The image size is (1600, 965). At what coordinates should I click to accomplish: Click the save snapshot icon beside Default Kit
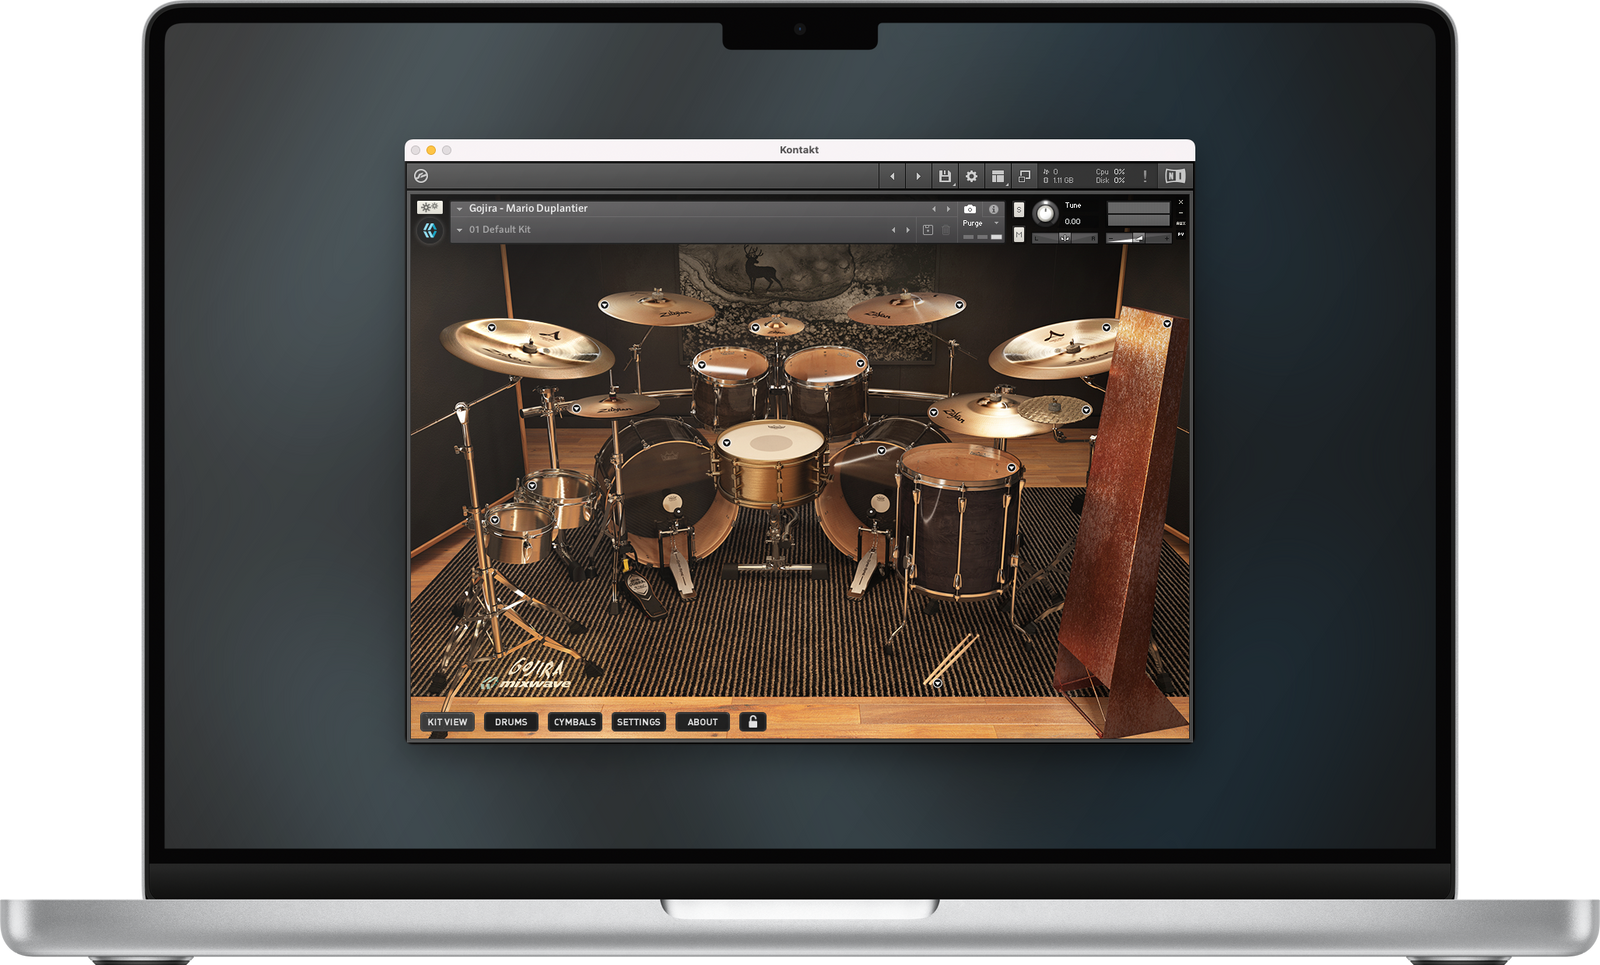coord(928,230)
